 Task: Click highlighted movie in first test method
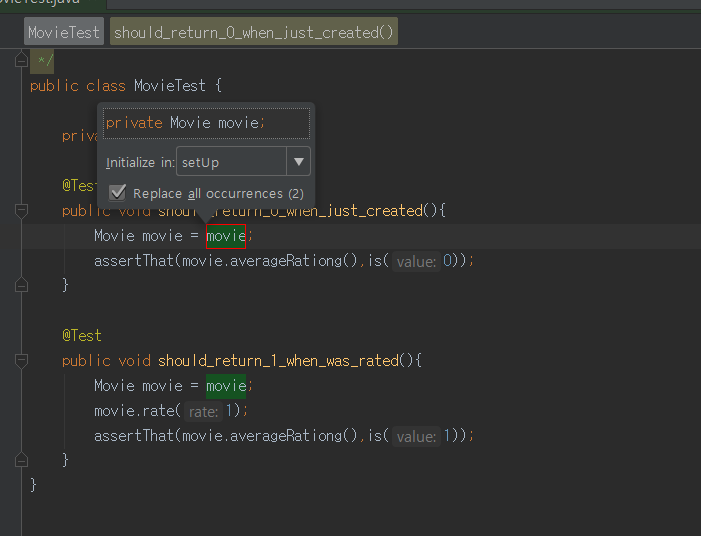coord(226,236)
